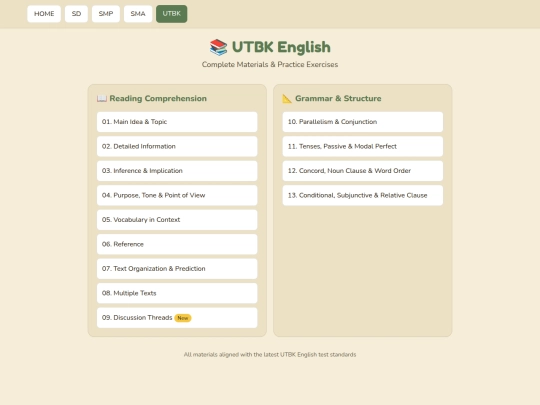540x405 pixels.
Task: Click the Grammar & Structure section heading
Action: coord(338,98)
